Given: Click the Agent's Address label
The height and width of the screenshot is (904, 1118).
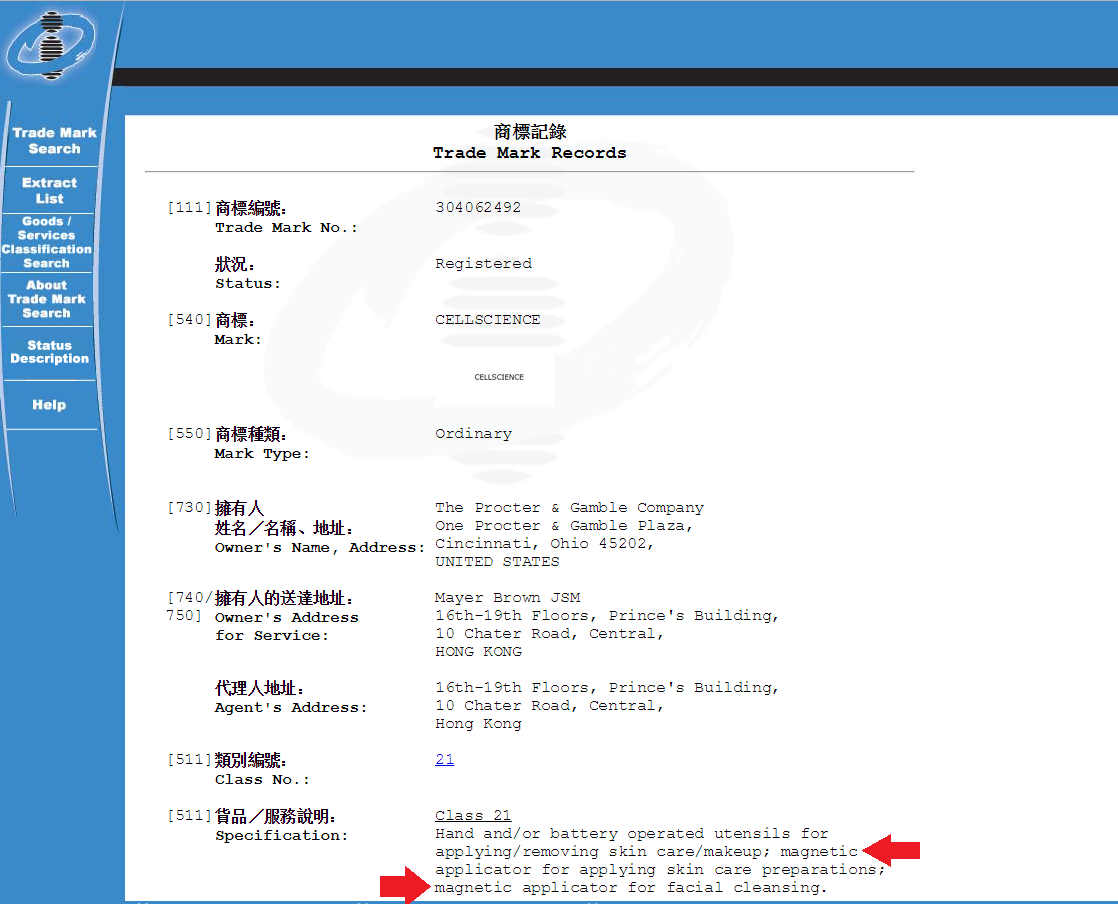Looking at the screenshot, I should pyautogui.click(x=290, y=707).
